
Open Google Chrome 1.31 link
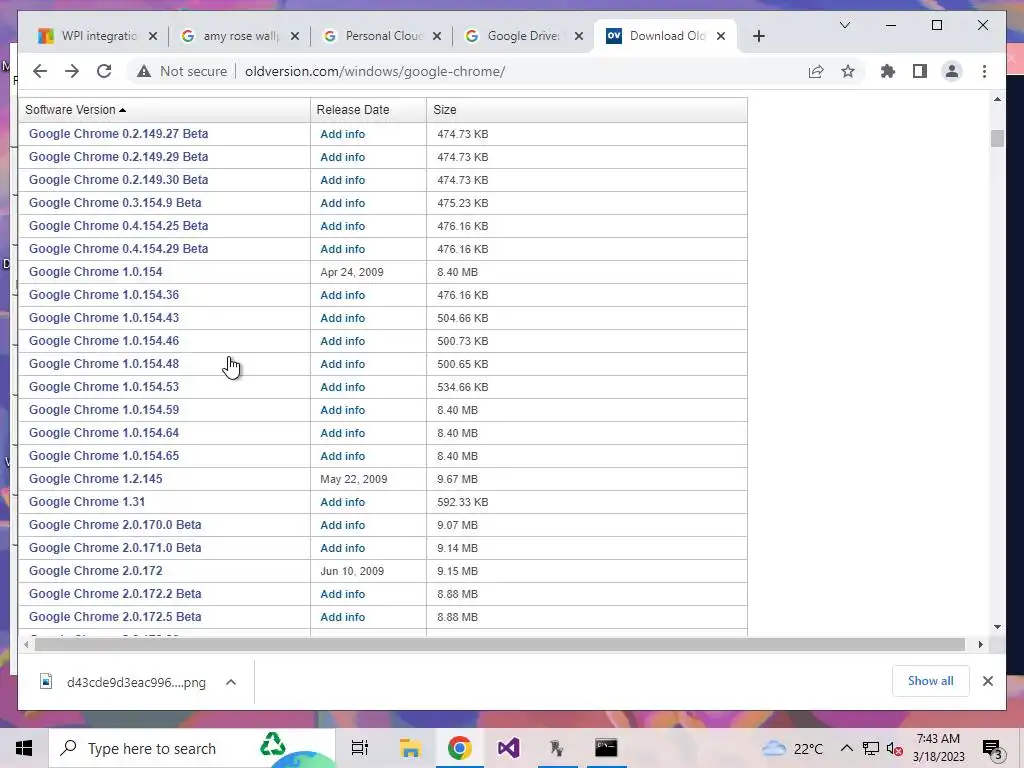click(87, 502)
